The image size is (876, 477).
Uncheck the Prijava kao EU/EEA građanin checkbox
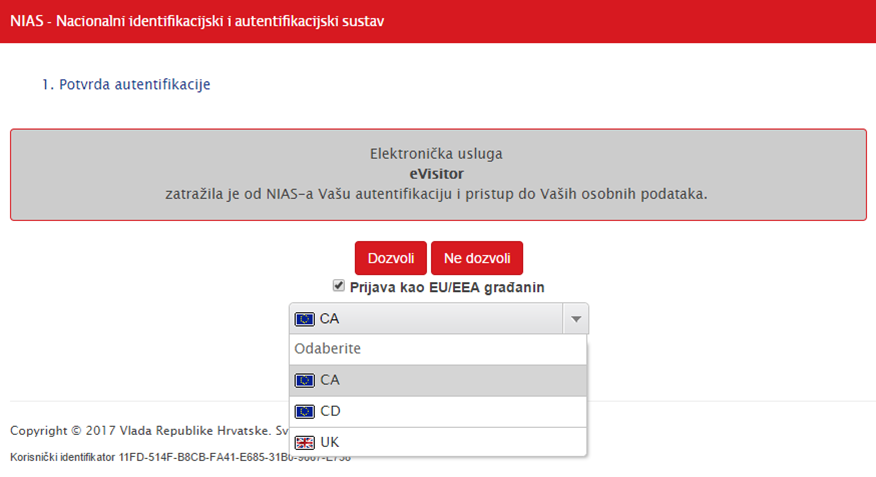tap(339, 286)
